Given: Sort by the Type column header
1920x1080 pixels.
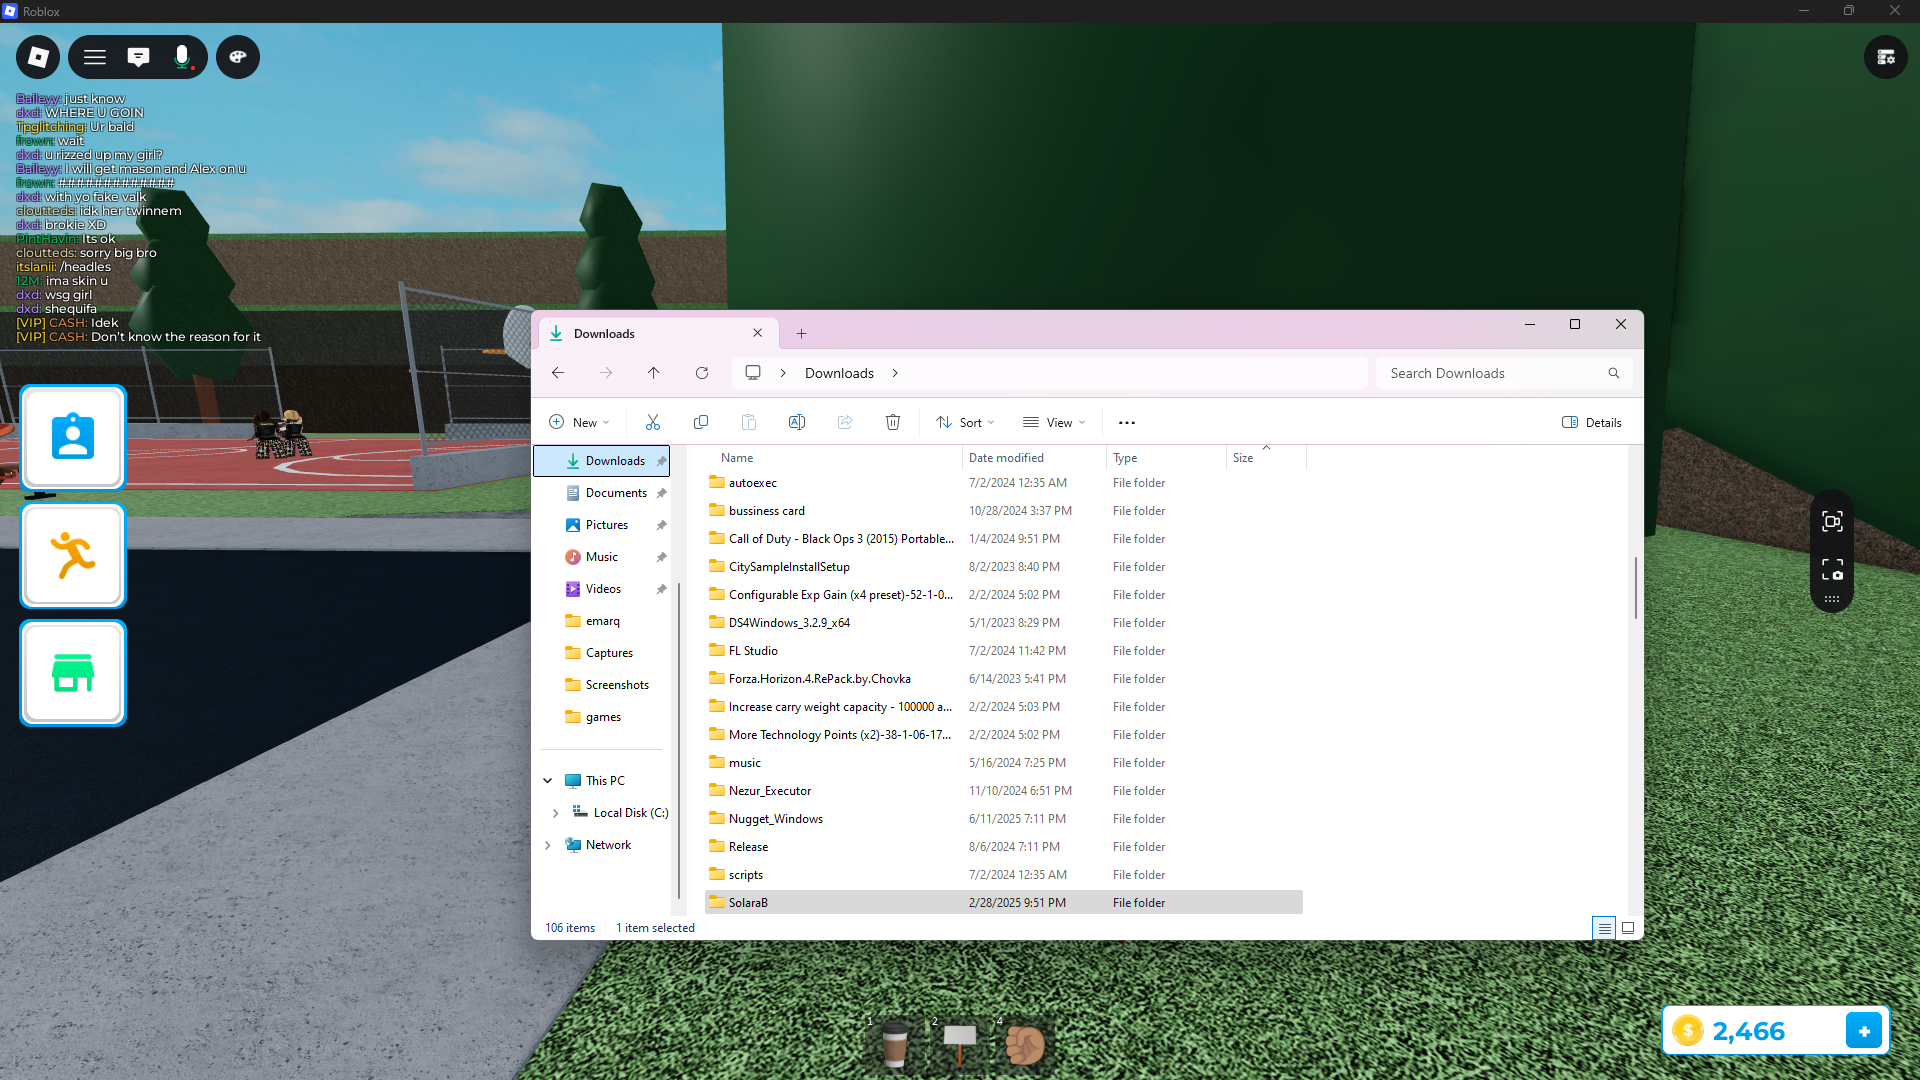Looking at the screenshot, I should pyautogui.click(x=1166, y=458).
